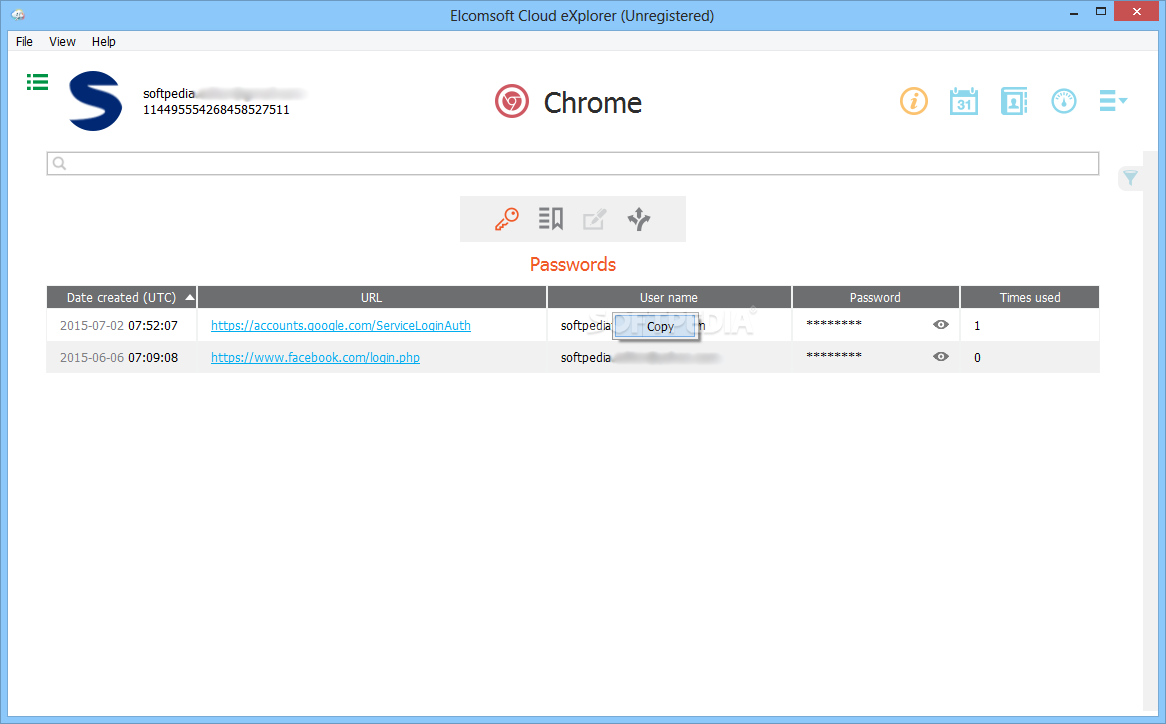Click the masked password in Google row
The image size is (1166, 724).
(x=834, y=324)
